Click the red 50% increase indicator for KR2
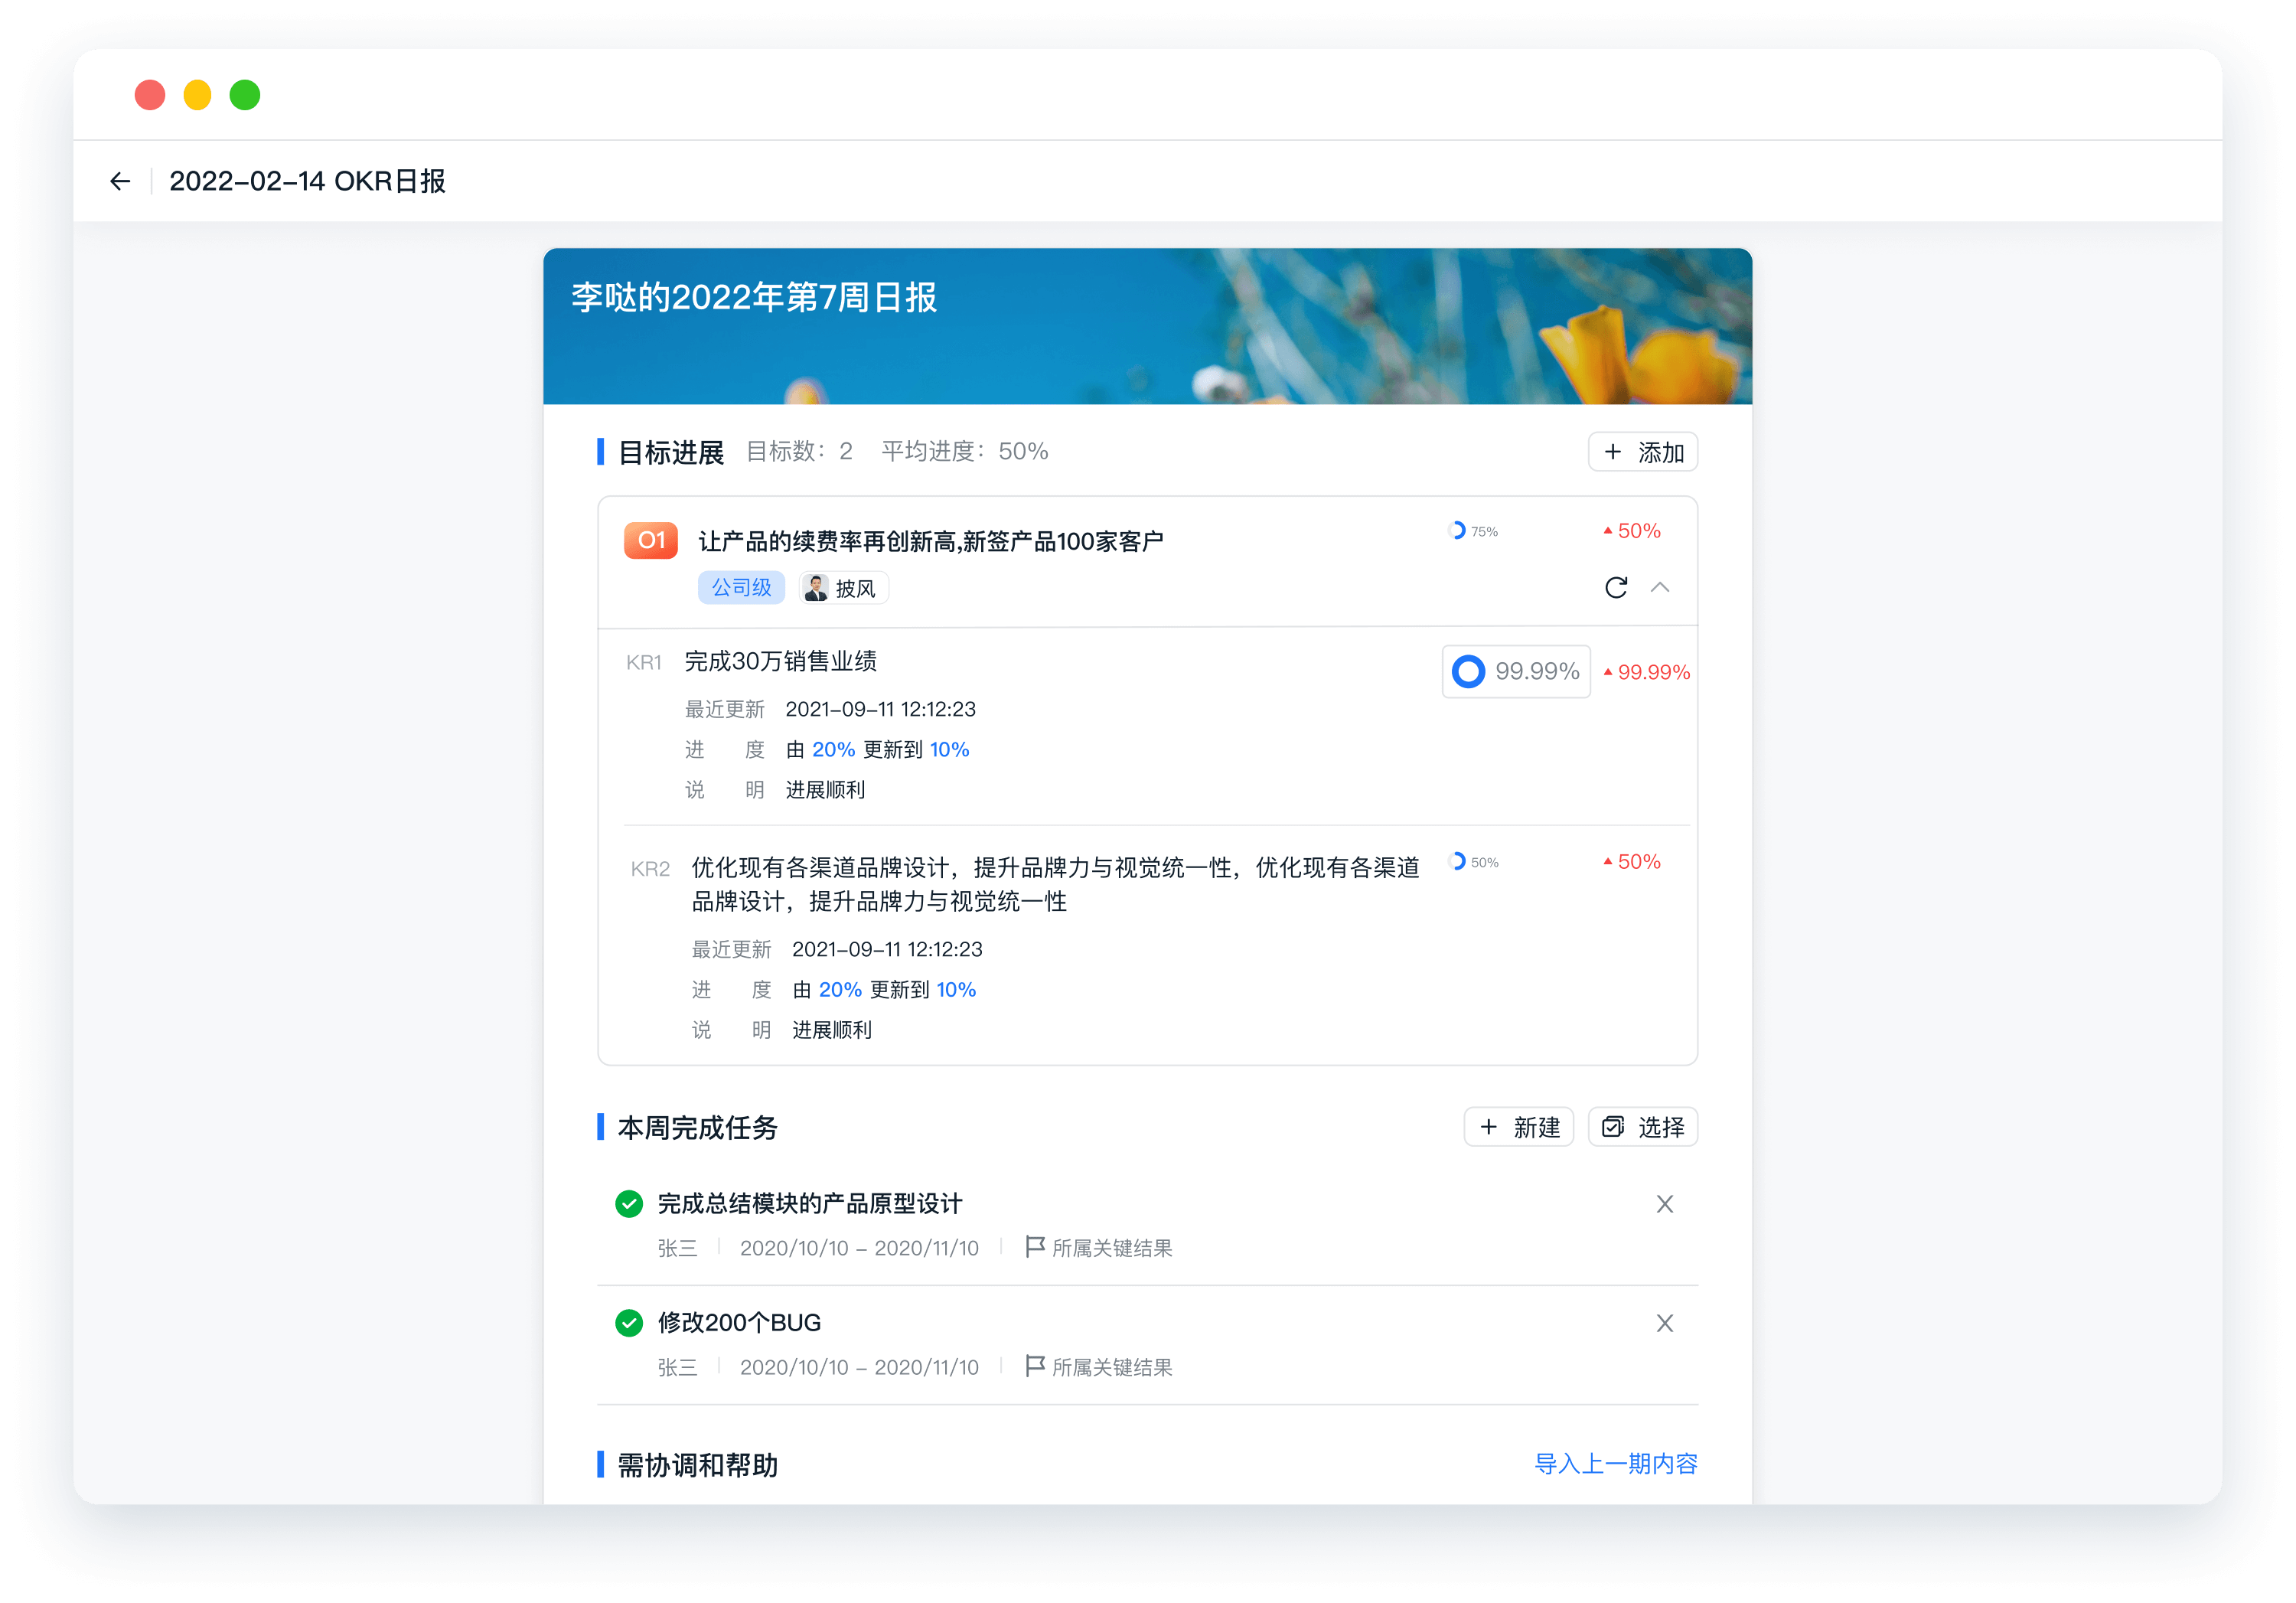Screen dimensions: 2296x1603 point(1631,862)
